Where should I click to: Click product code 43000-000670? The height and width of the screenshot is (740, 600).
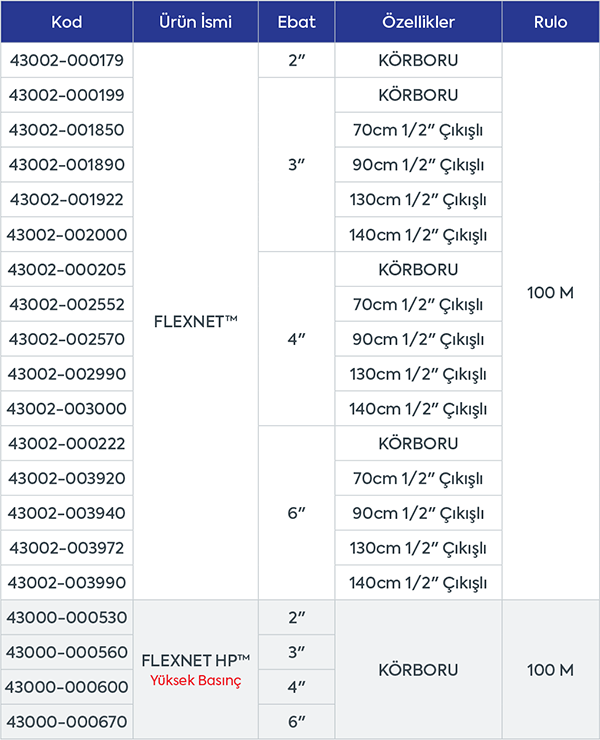[66, 721]
